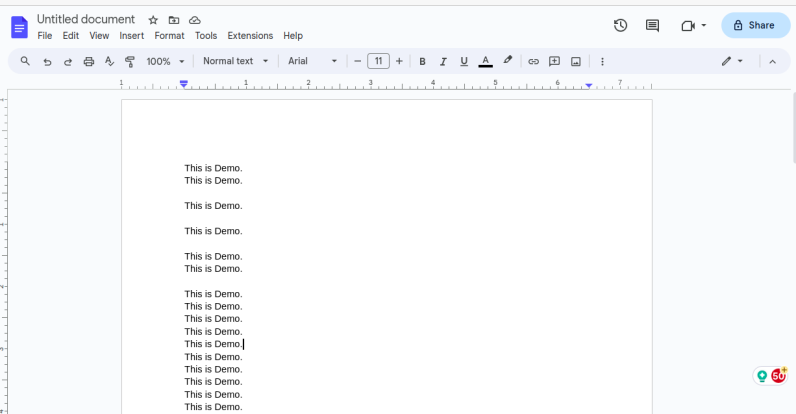796x414 pixels.
Task: Click the font size field showing 11
Action: tap(378, 61)
